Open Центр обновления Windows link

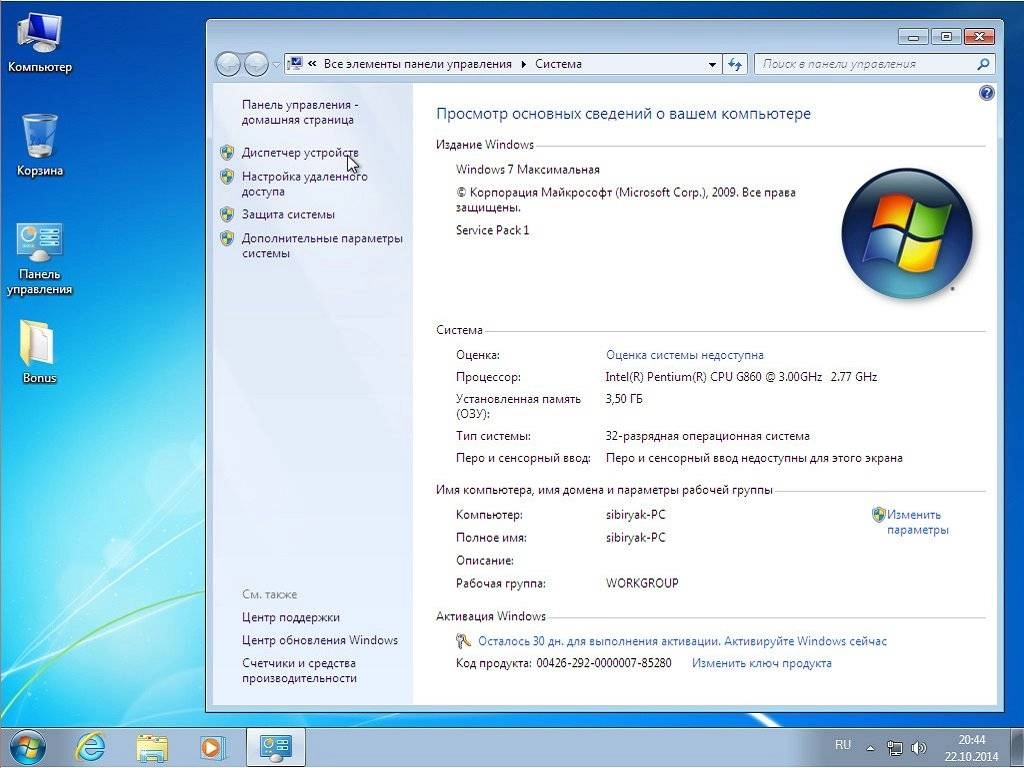pos(320,641)
